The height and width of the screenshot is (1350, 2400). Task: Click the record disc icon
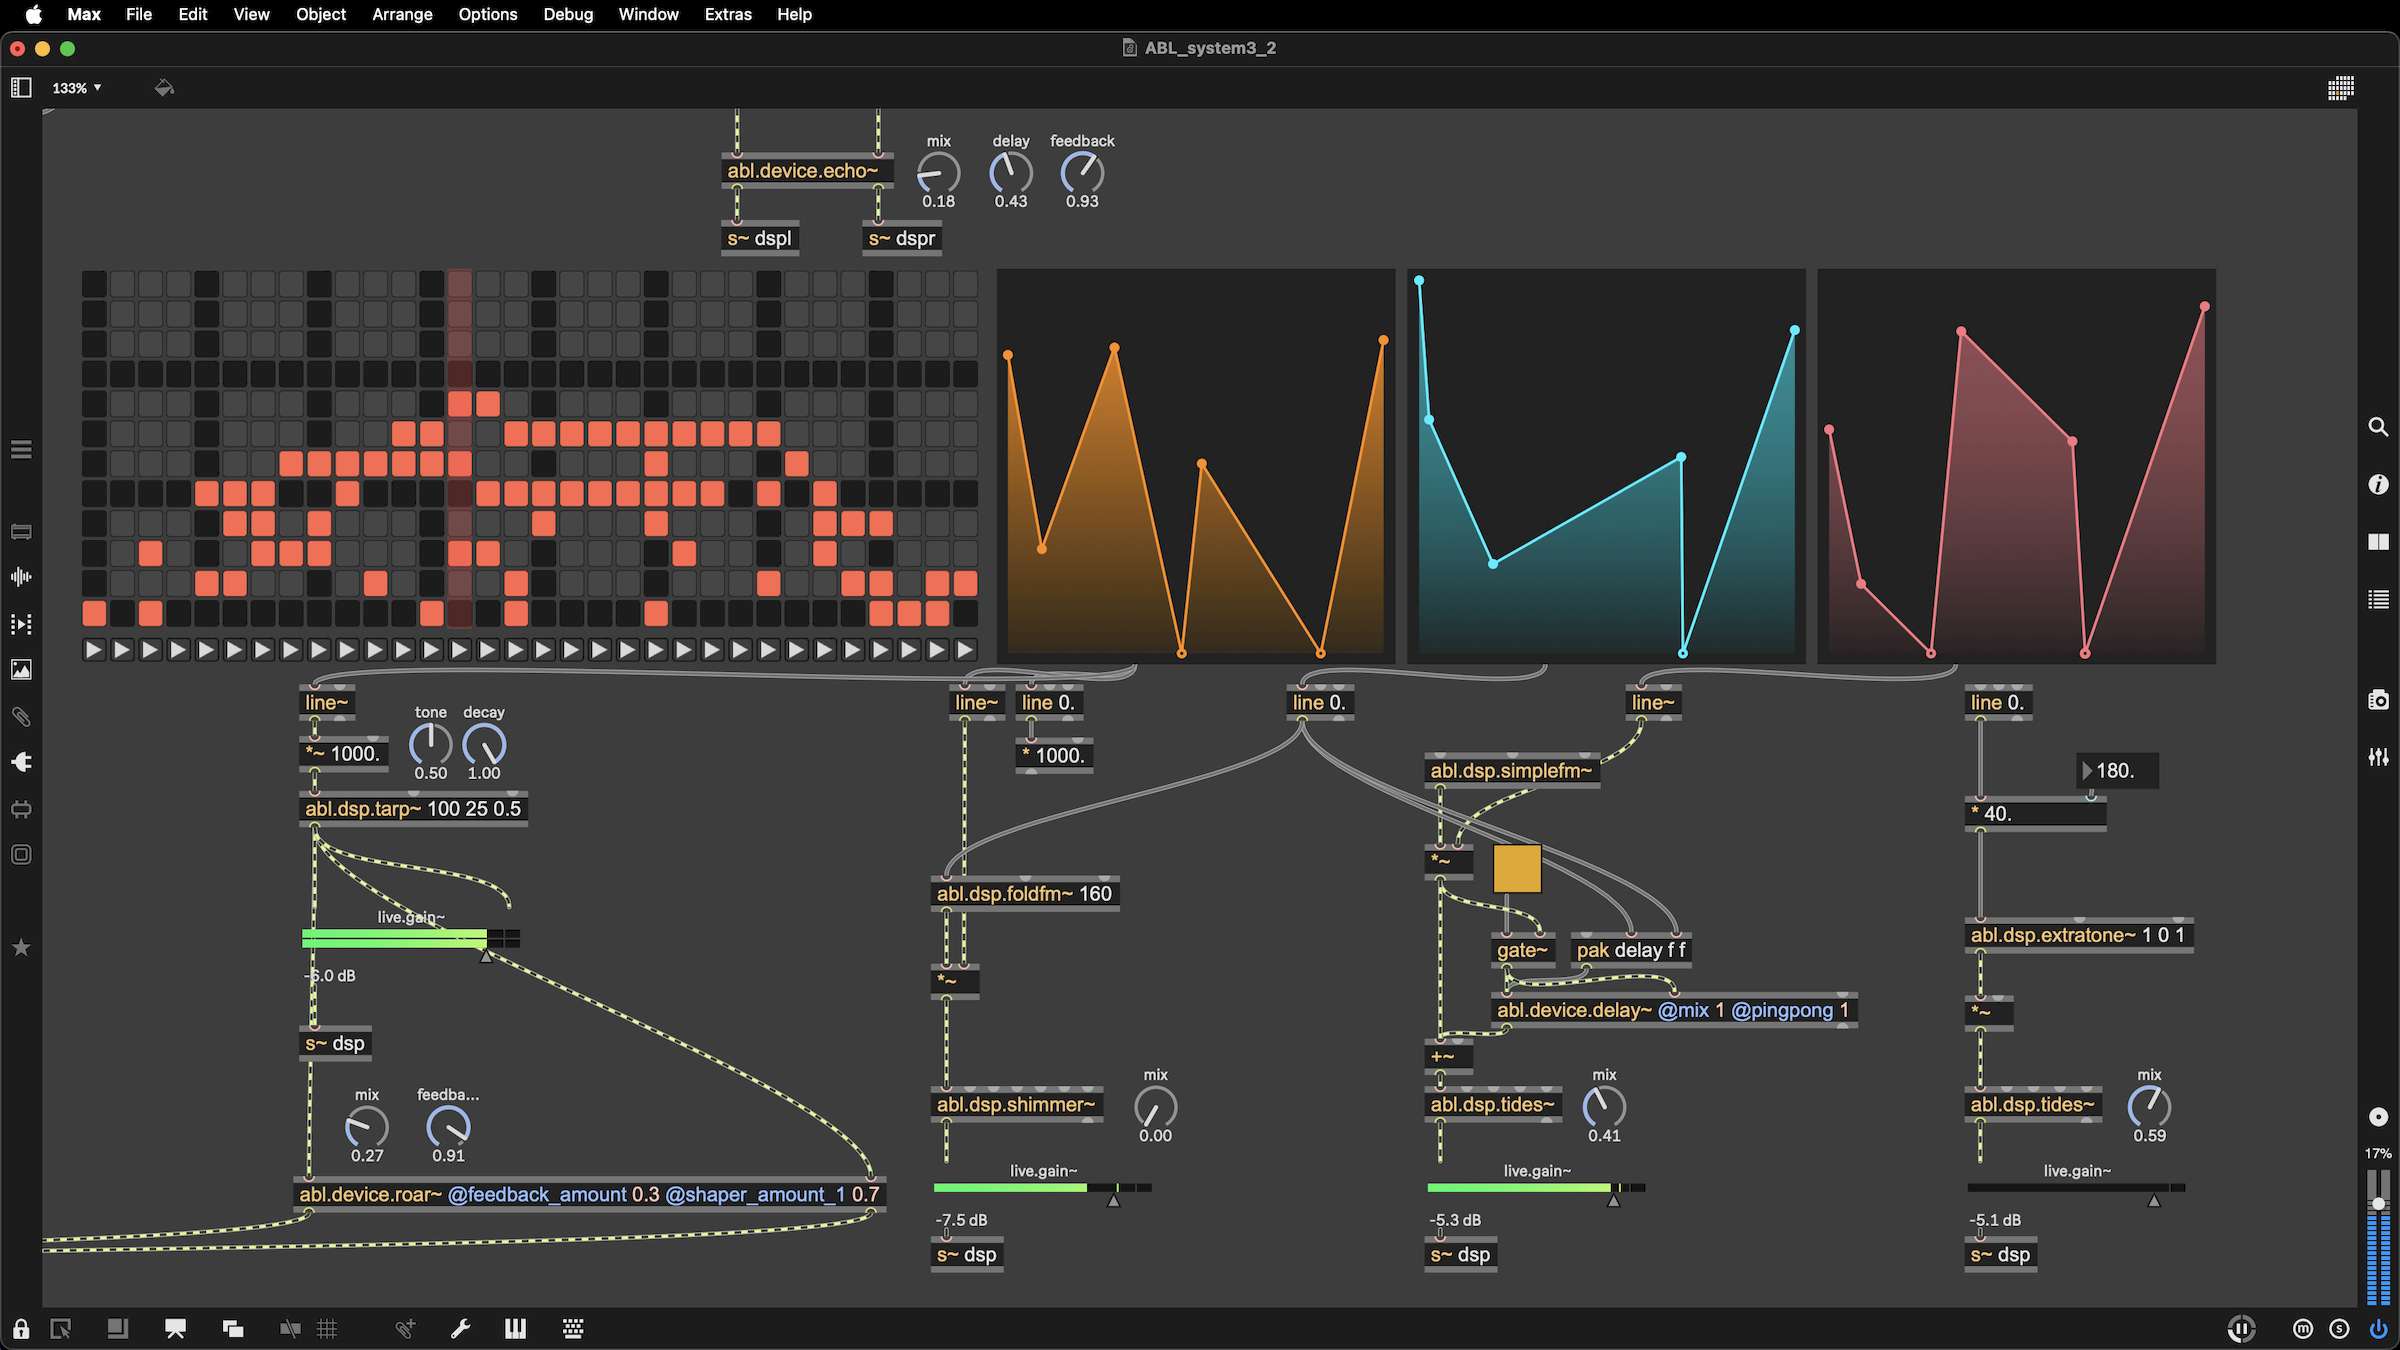2378,1117
